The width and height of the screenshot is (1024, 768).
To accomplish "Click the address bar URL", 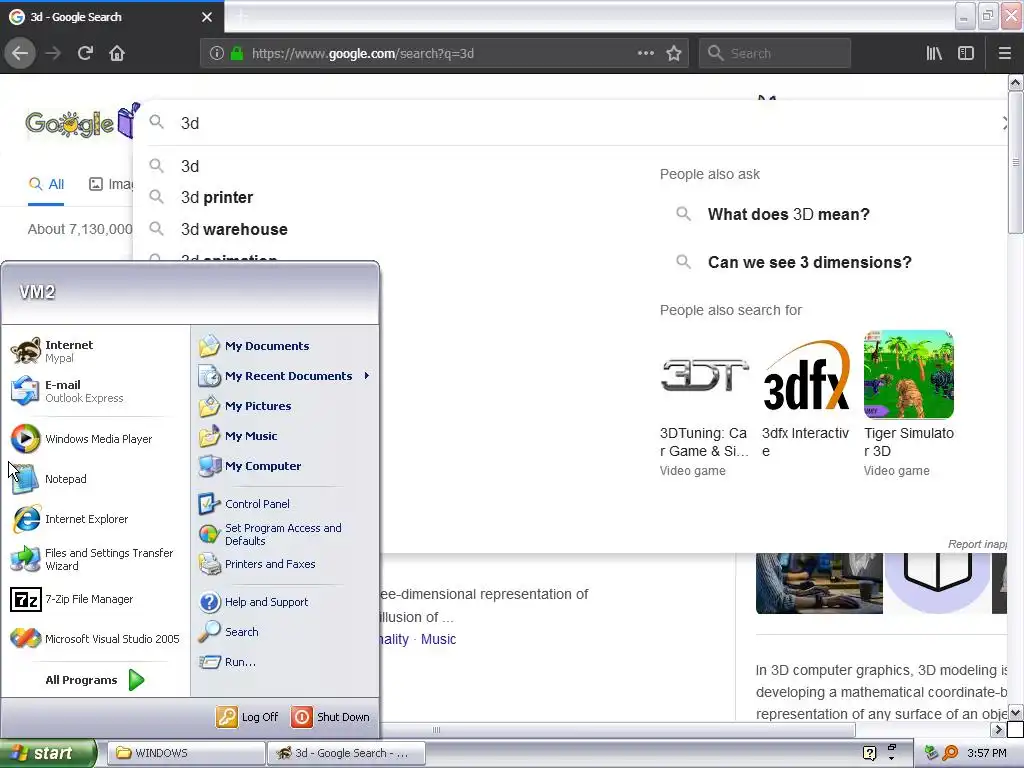I will (x=362, y=54).
